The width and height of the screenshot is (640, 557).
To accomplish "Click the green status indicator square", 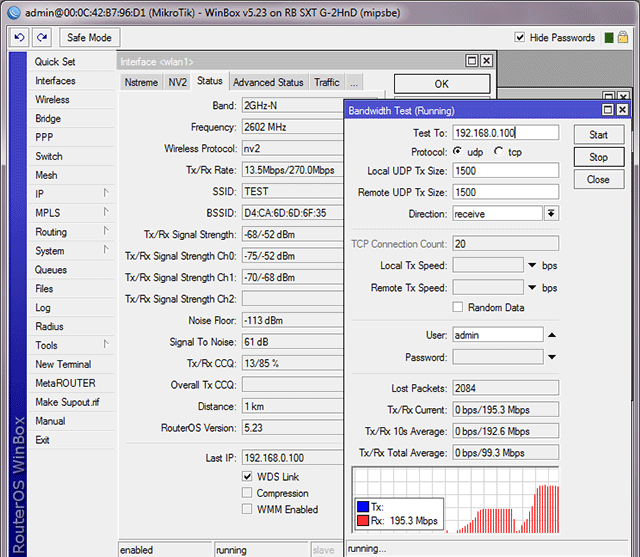I will 609,38.
